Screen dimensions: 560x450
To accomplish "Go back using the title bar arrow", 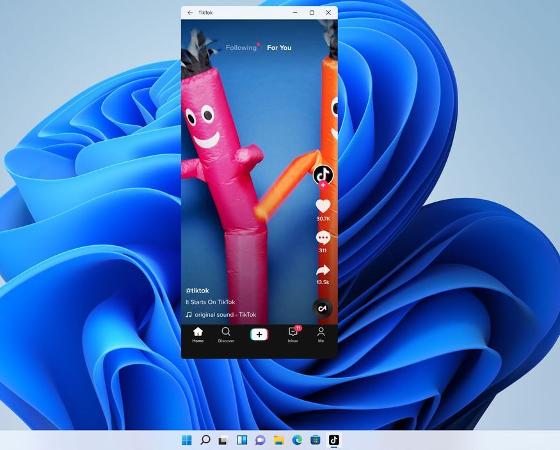I will [x=190, y=12].
